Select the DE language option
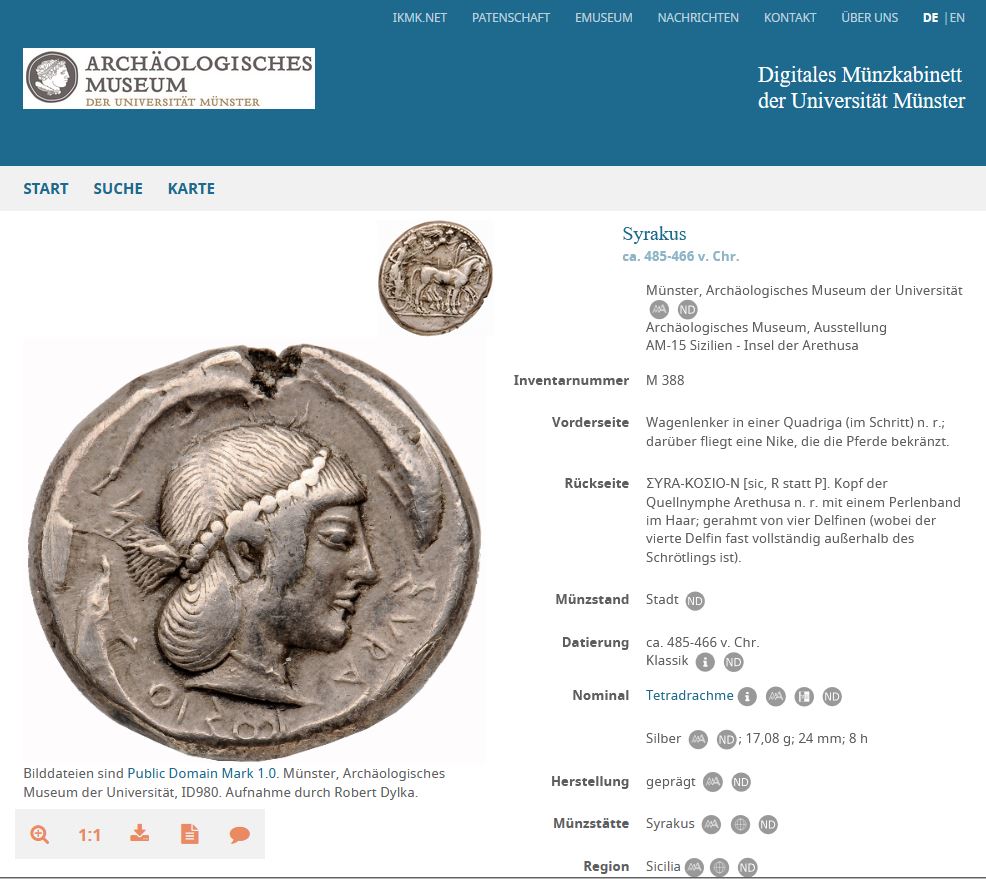Image resolution: width=986 pixels, height=879 pixels. click(x=931, y=18)
